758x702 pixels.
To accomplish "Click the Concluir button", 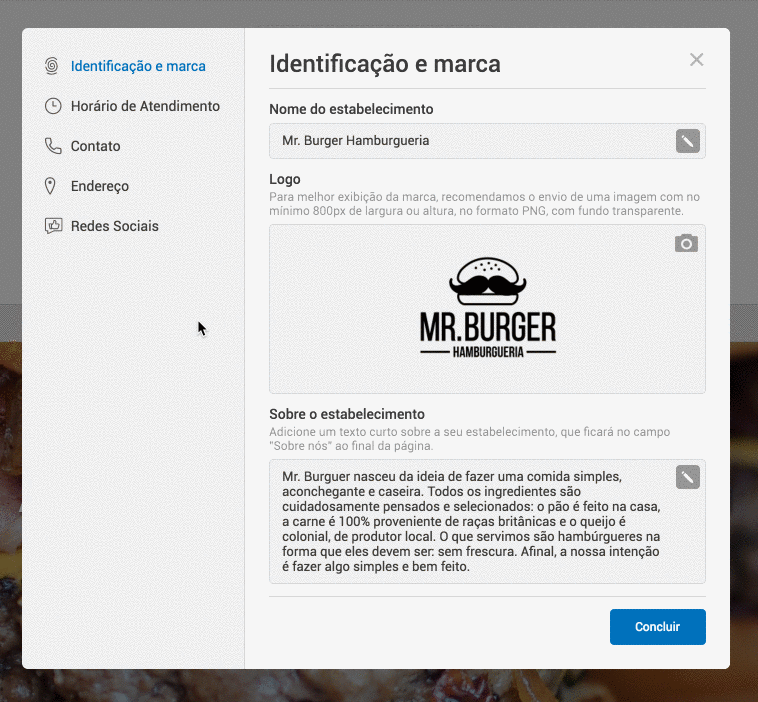I will pyautogui.click(x=657, y=627).
